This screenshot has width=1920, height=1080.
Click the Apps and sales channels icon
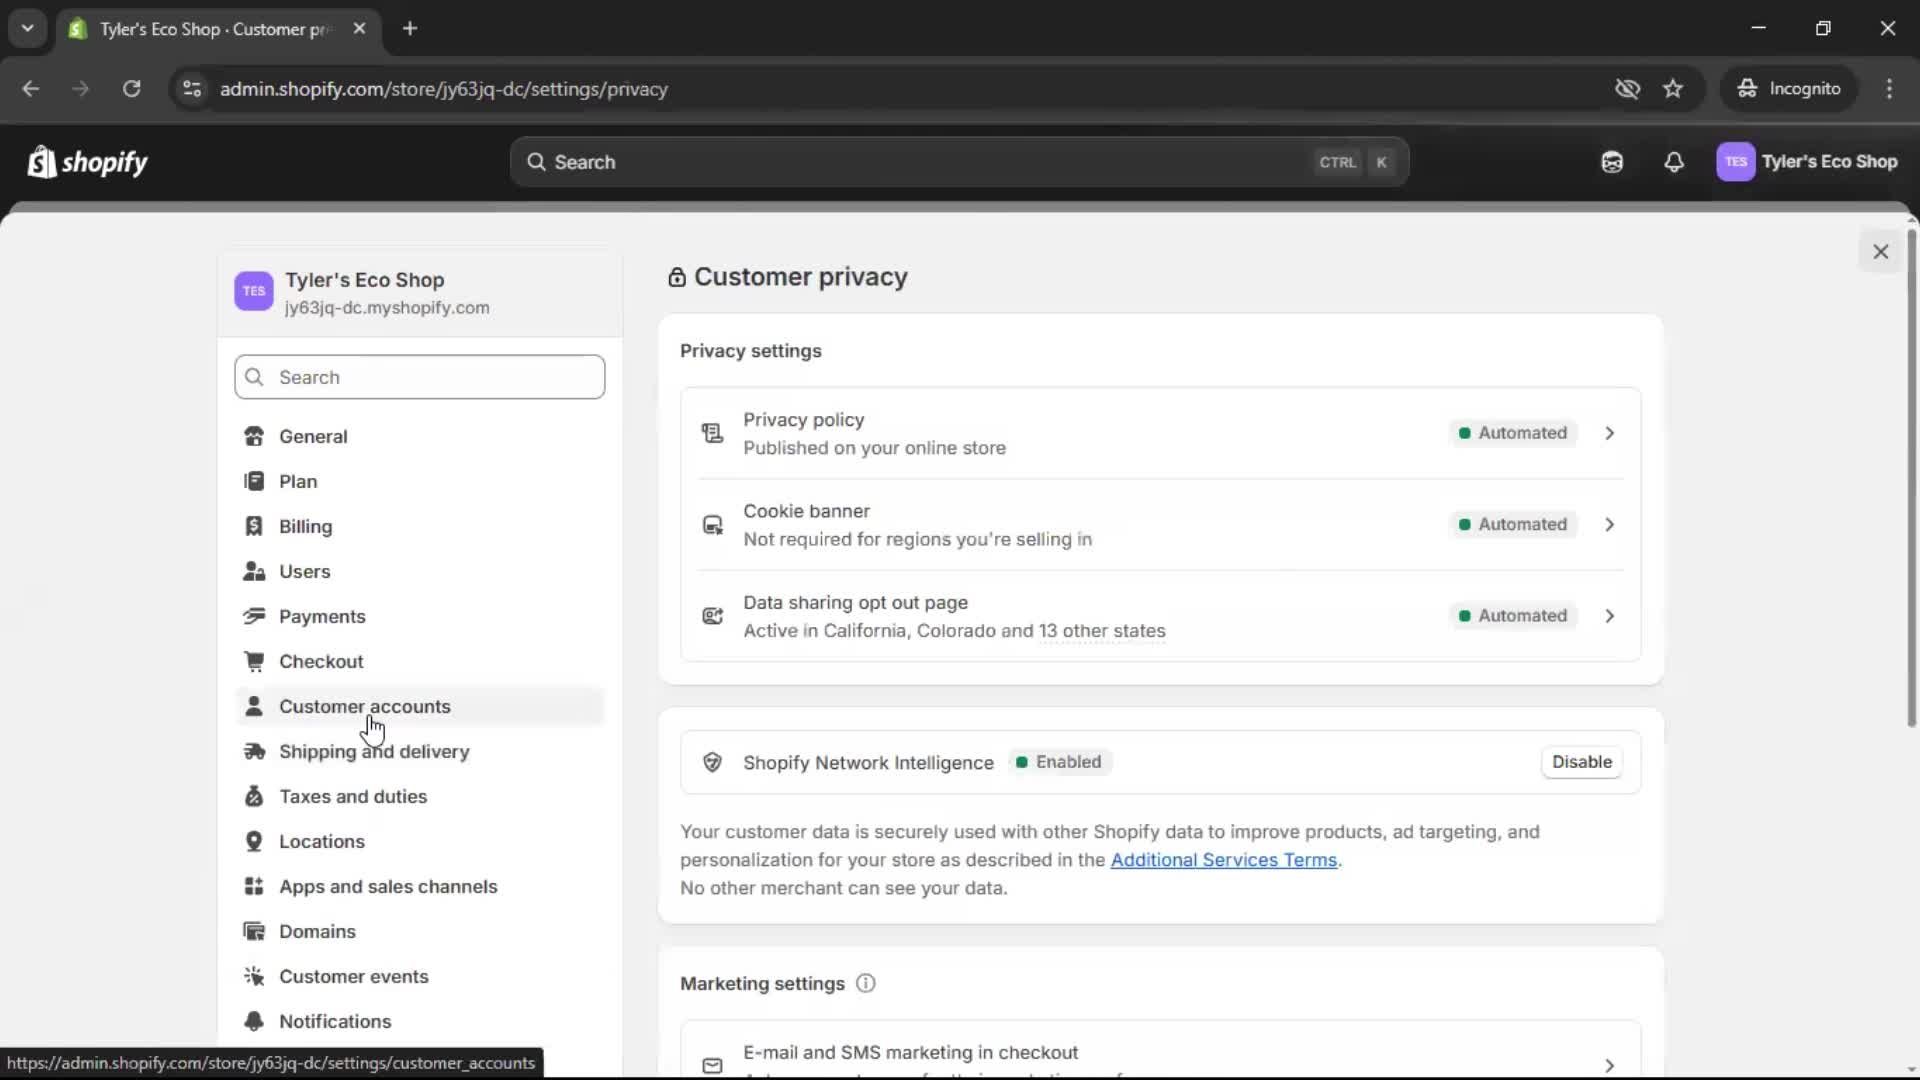tap(254, 886)
